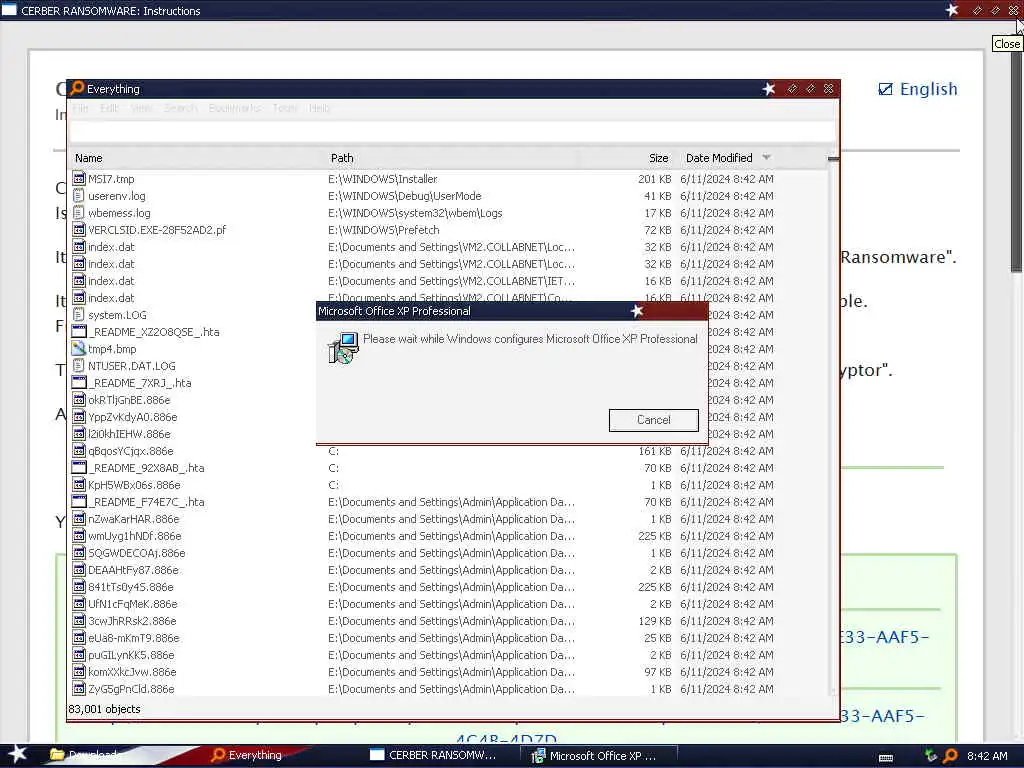The width and height of the screenshot is (1024, 768).
Task: Open the File menu in Everything
Action: (80, 108)
